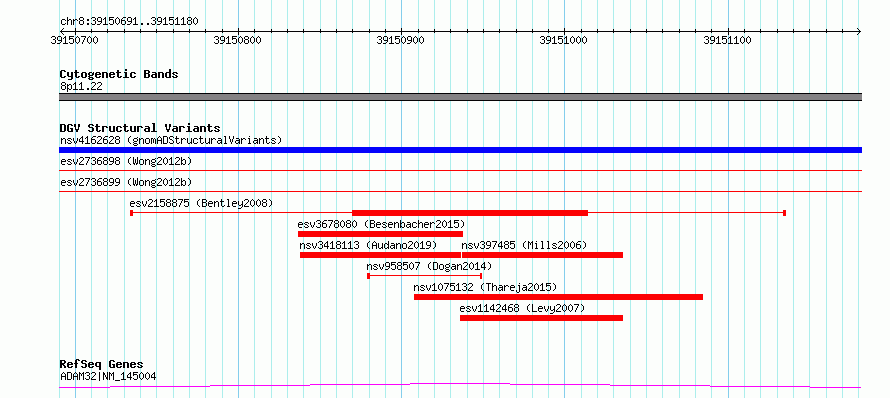Click the red bar under nsv3418113
Screen dimensions: 890x398
pyautogui.click(x=380, y=255)
